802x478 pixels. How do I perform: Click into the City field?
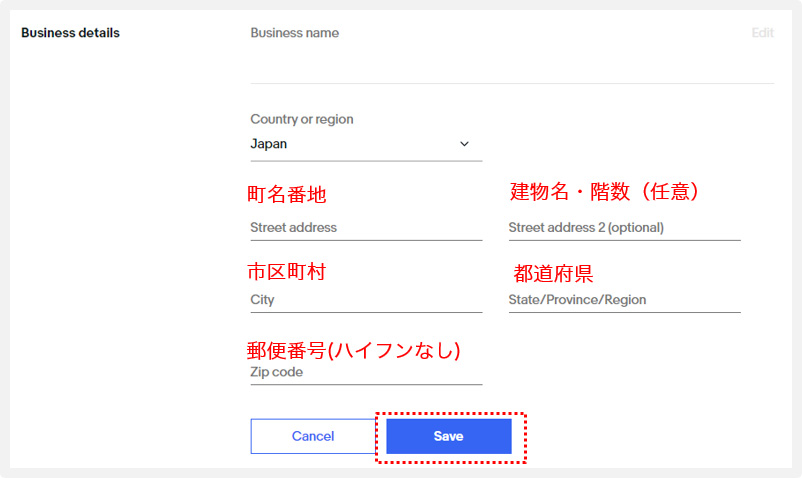click(x=366, y=300)
